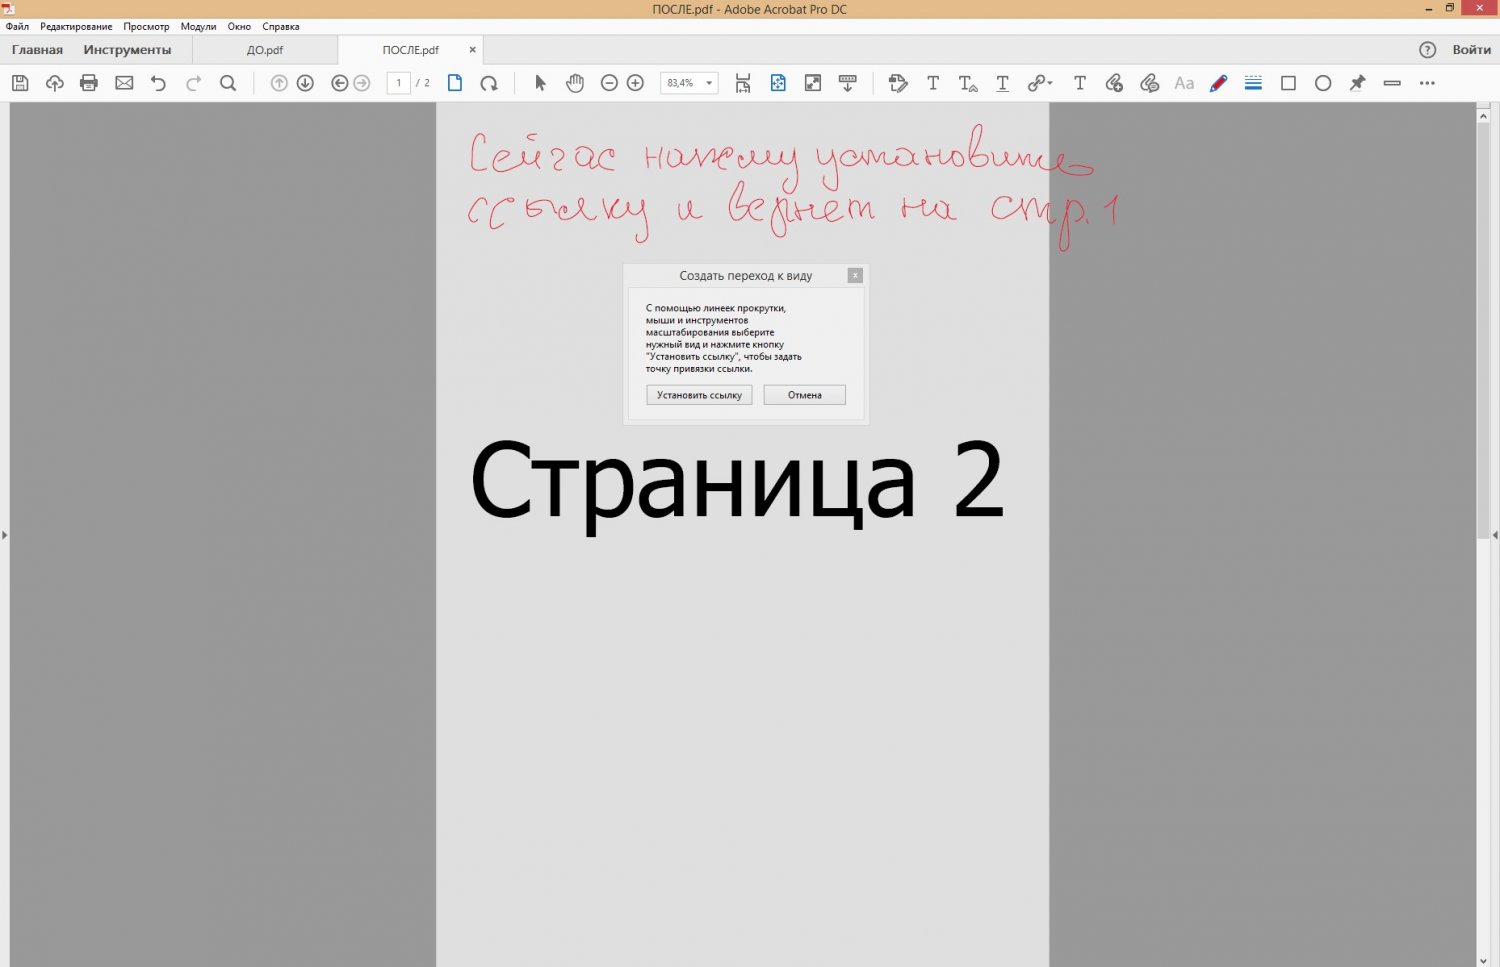The height and width of the screenshot is (967, 1500).
Task: Undo the last action
Action: pyautogui.click(x=158, y=83)
